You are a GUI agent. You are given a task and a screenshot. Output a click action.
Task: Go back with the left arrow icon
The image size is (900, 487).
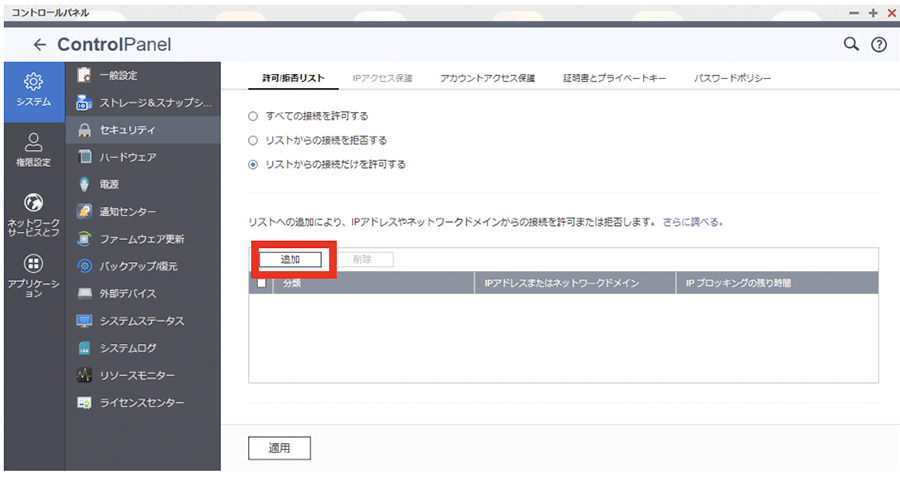pos(40,45)
